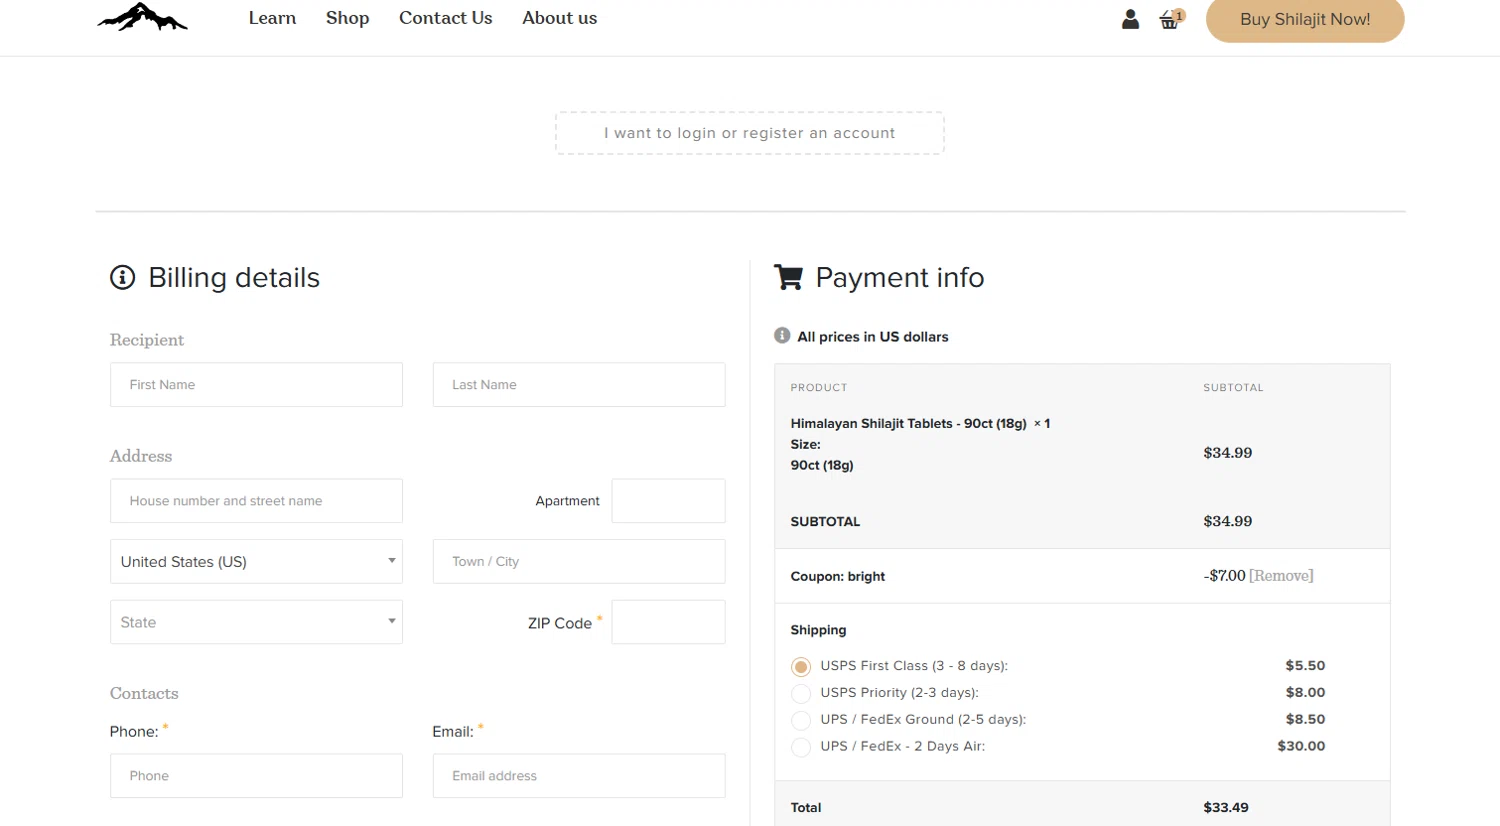The image size is (1500, 826).
Task: Click the Total amount $33.49
Action: tap(1226, 808)
